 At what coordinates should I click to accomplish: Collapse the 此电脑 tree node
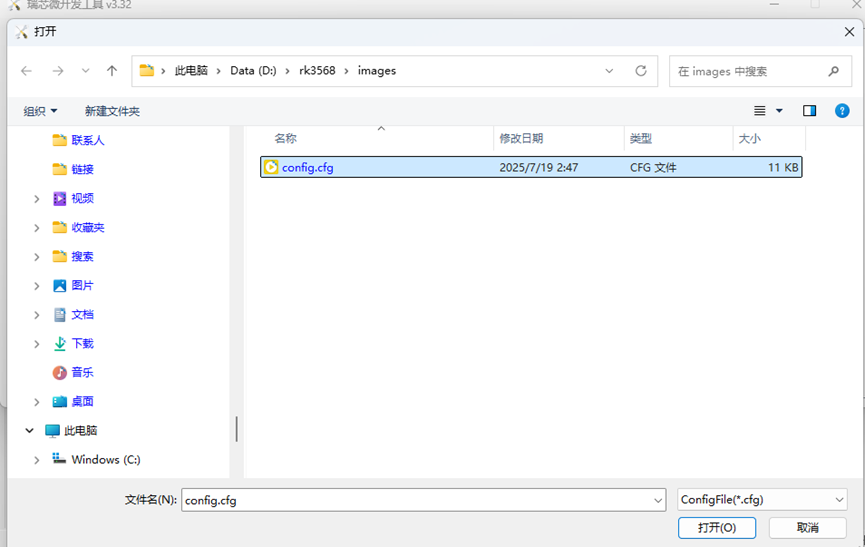(x=29, y=431)
